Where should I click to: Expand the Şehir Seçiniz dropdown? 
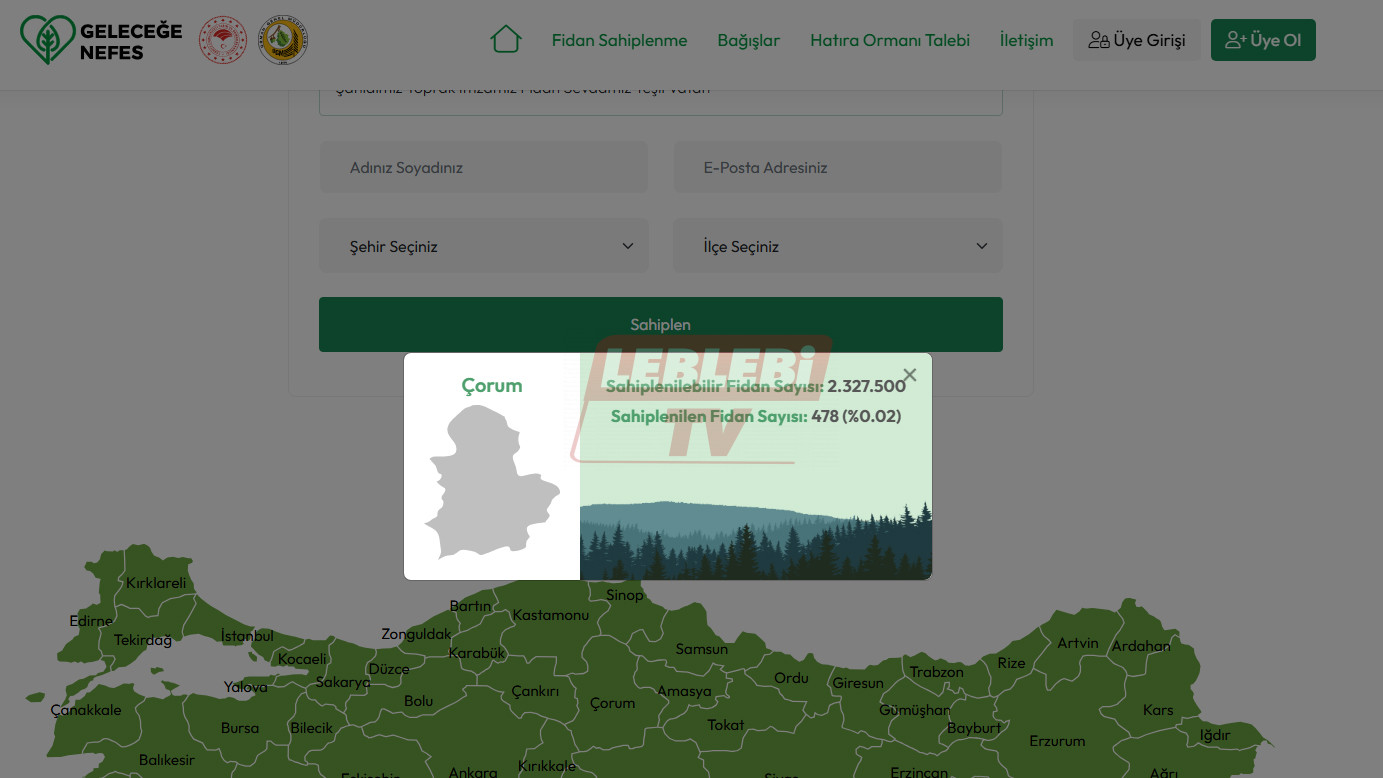click(483, 246)
